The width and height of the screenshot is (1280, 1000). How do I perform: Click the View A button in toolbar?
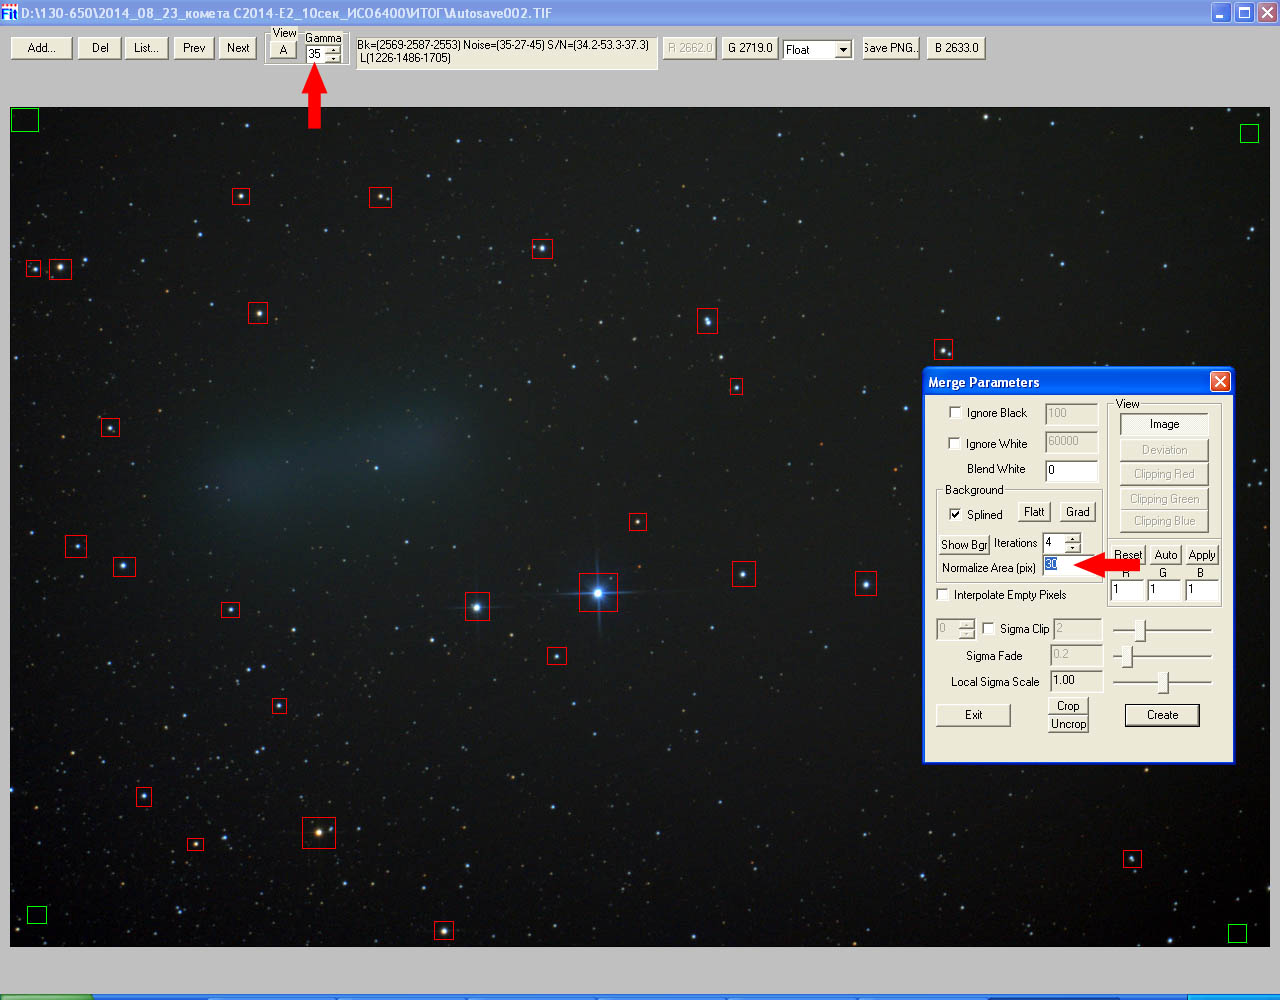click(283, 51)
